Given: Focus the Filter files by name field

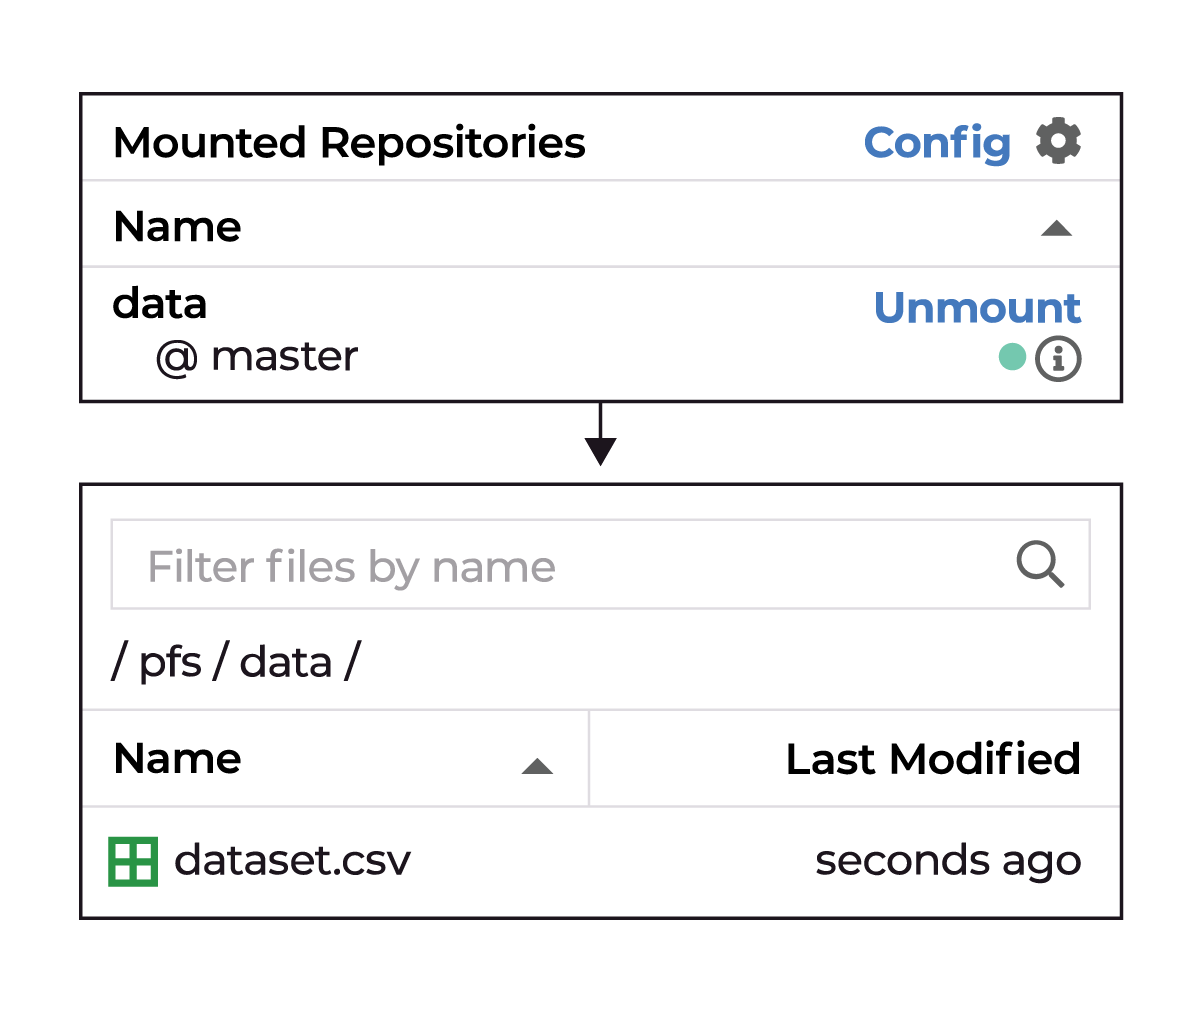Looking at the screenshot, I should (600, 564).
